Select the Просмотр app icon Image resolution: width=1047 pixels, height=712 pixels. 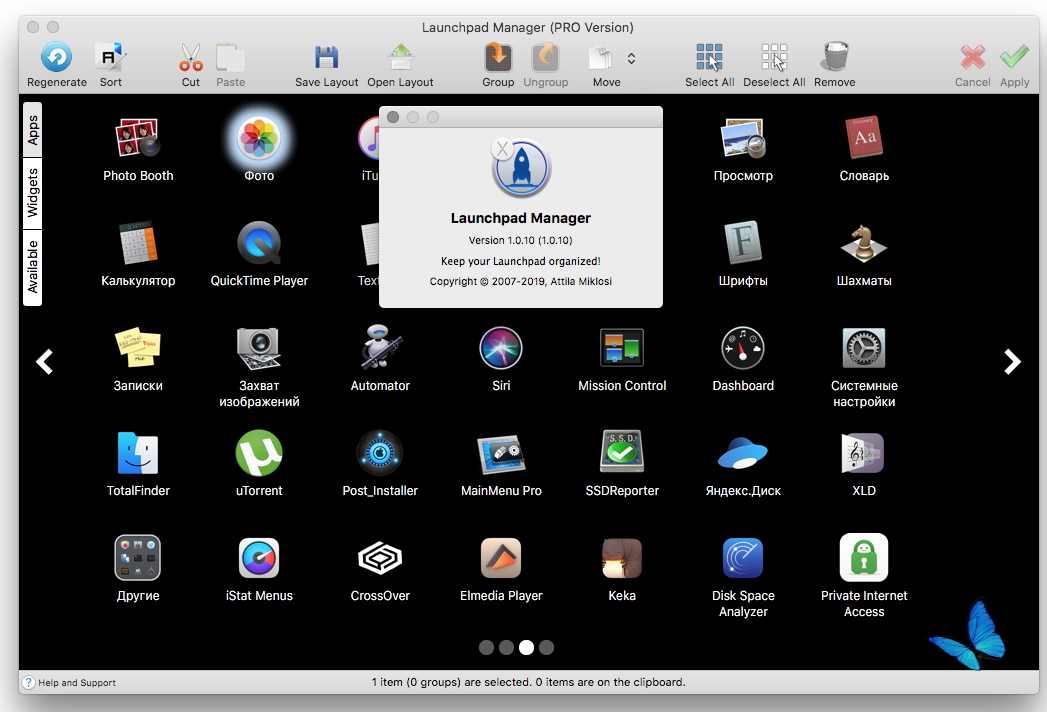tap(743, 138)
